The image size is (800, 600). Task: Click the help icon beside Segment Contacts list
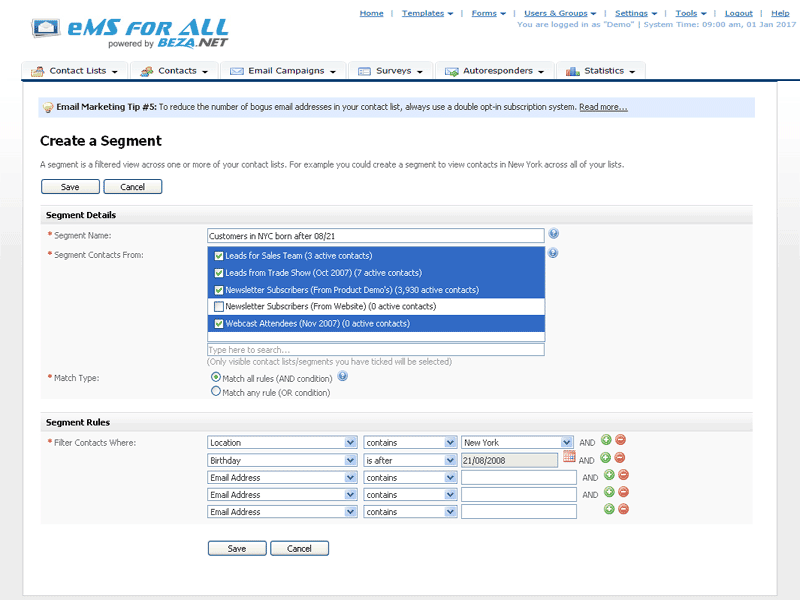click(553, 253)
